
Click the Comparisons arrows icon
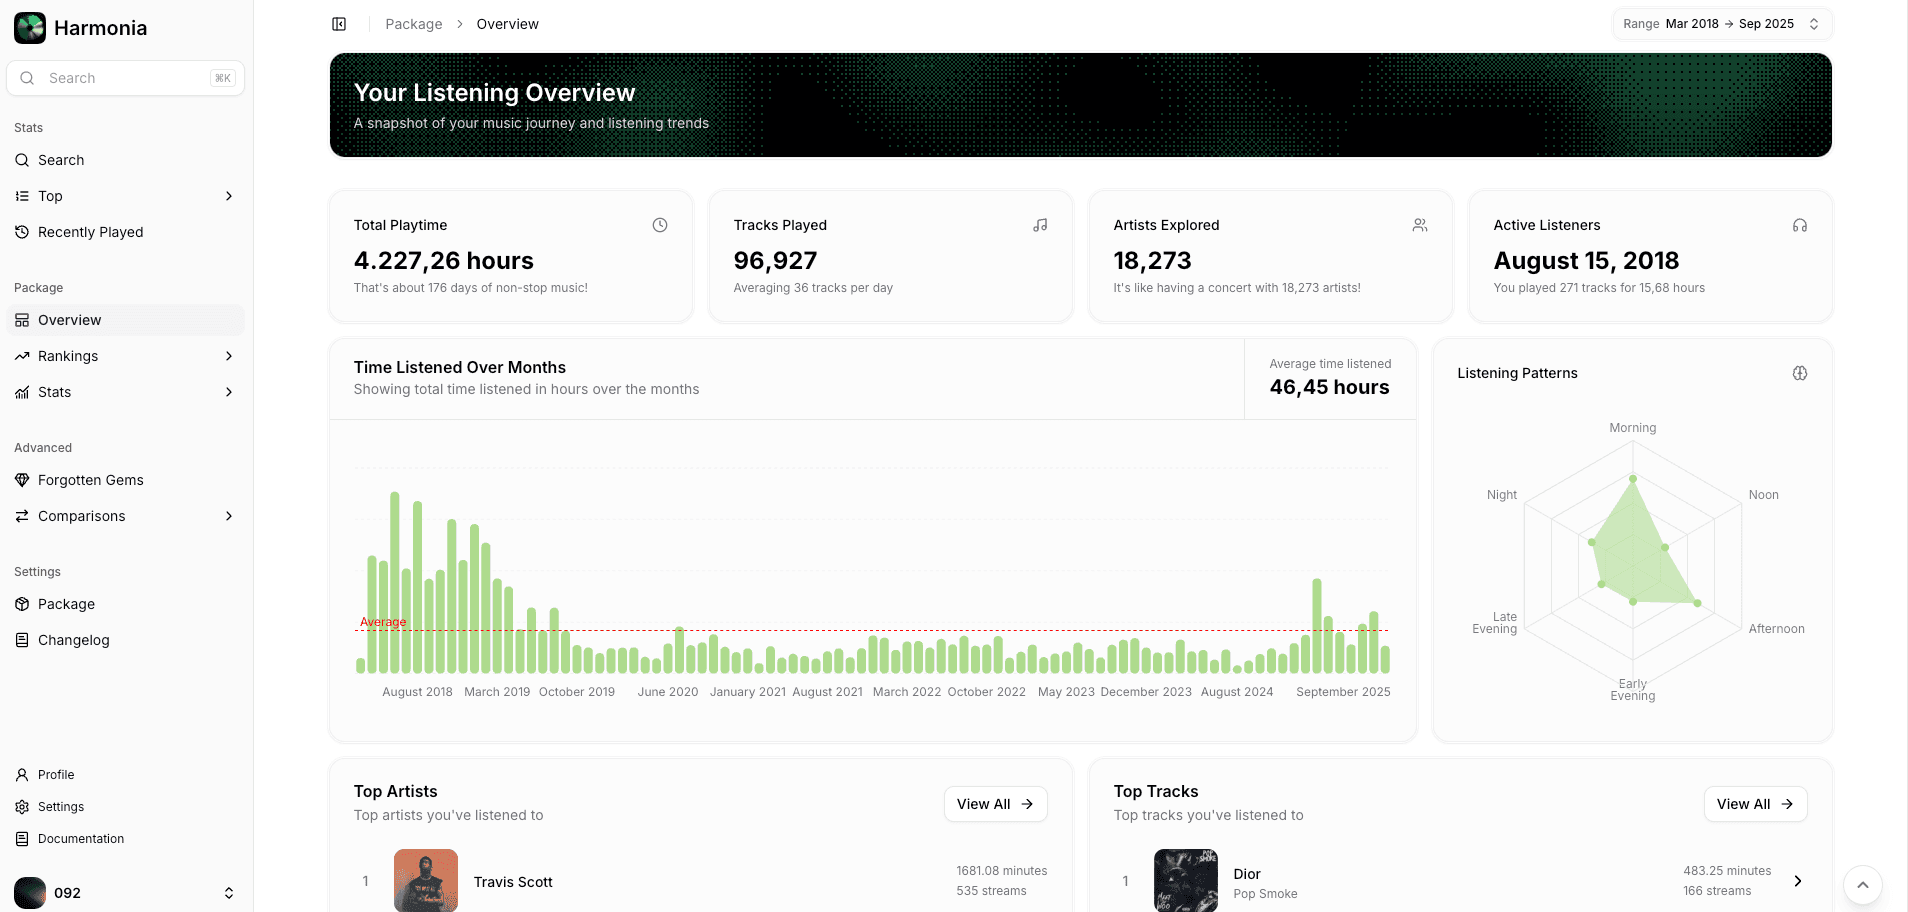[22, 516]
